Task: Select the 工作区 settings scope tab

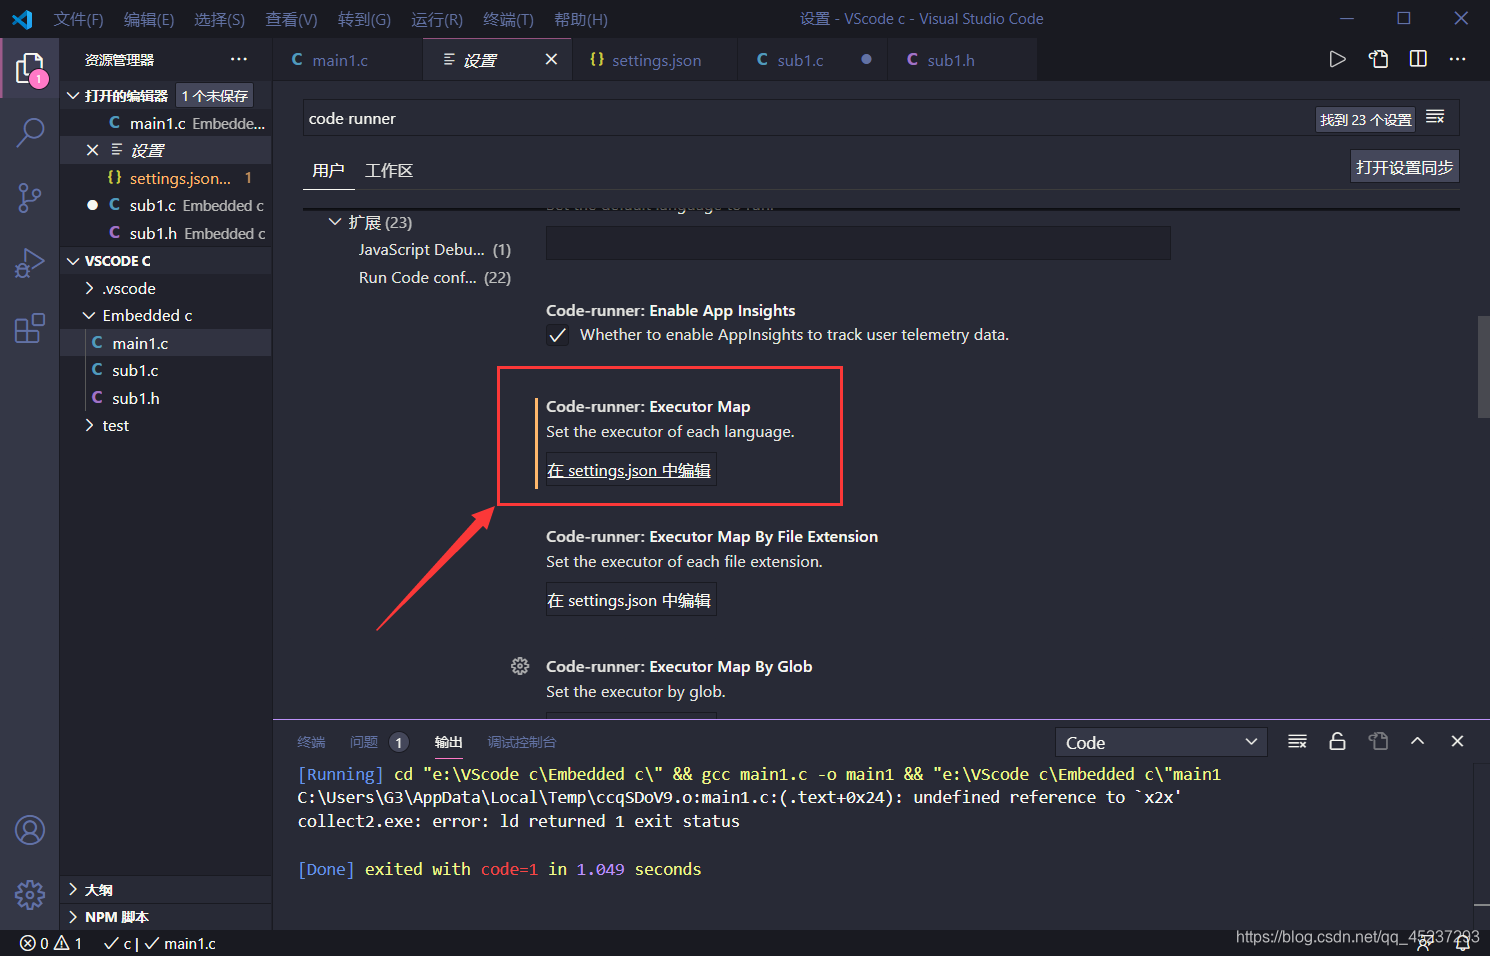Action: click(x=389, y=170)
